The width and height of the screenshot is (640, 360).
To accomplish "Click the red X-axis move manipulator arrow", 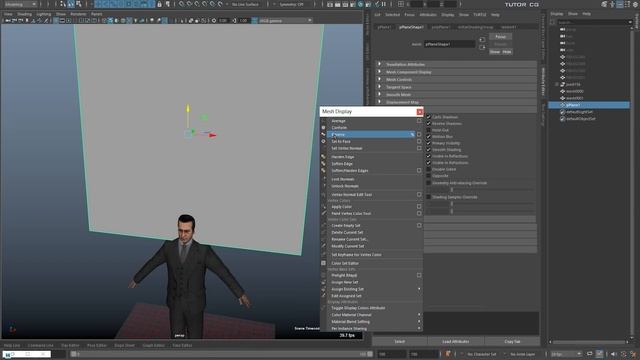I will pyautogui.click(x=213, y=135).
